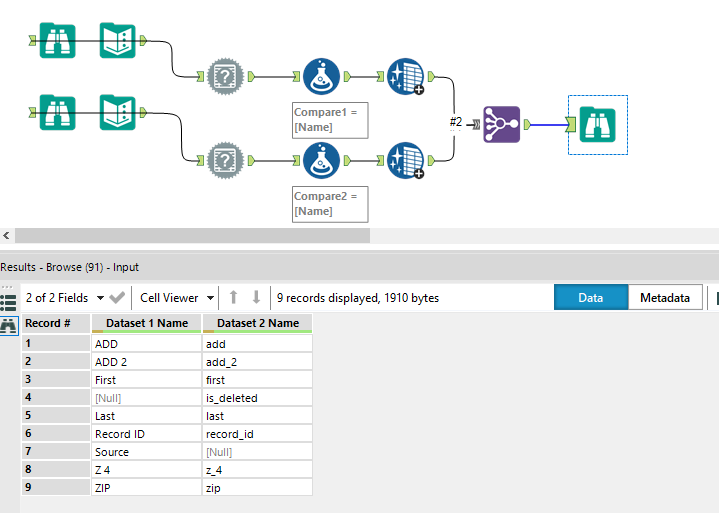Viewport: 719px width, 513px height.
Task: Select the [Null] cell in record 7
Action: coord(258,452)
